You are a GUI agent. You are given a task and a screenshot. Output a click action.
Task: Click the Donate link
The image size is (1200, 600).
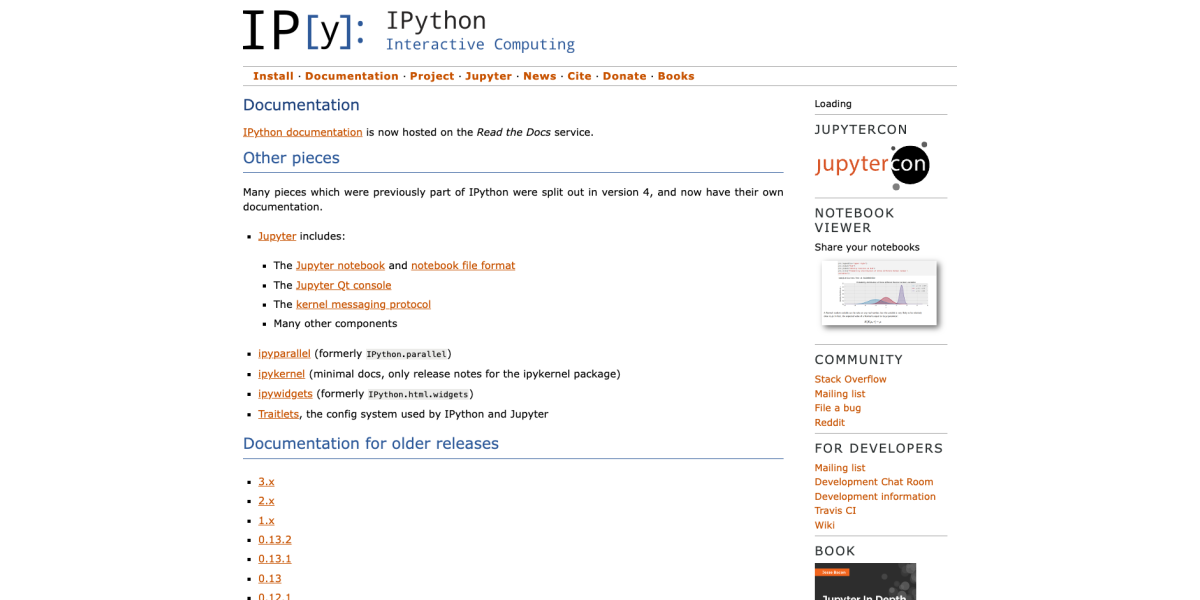[x=624, y=76]
